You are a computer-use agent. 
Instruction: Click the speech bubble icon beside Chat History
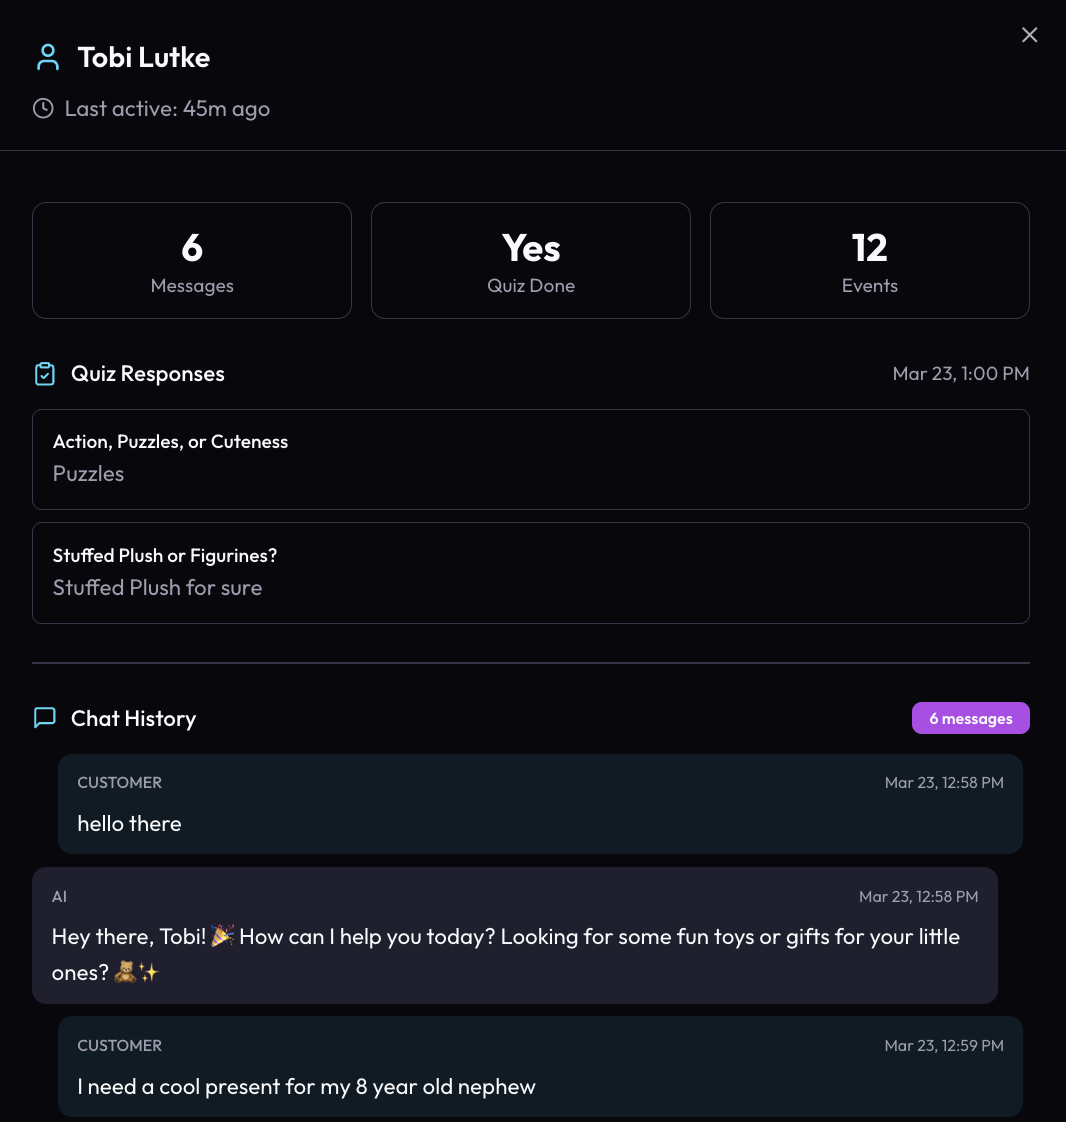(x=44, y=717)
